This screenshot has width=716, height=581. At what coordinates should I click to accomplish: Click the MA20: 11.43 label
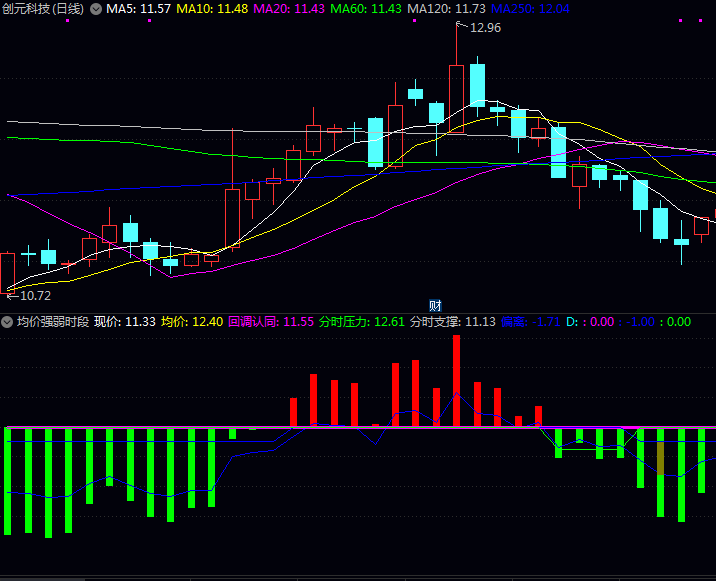[289, 9]
